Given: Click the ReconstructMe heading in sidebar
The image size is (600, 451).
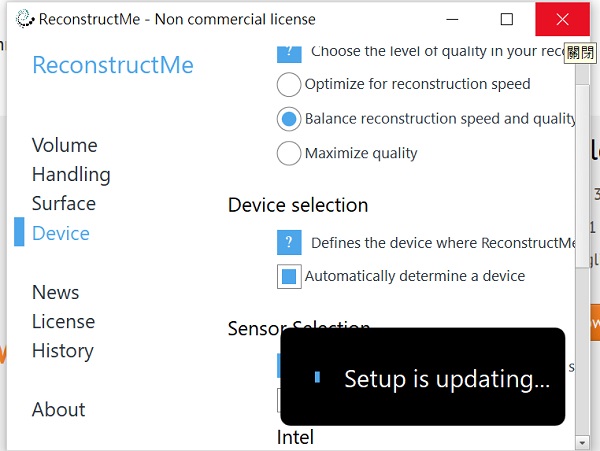Looking at the screenshot, I should coord(113,65).
